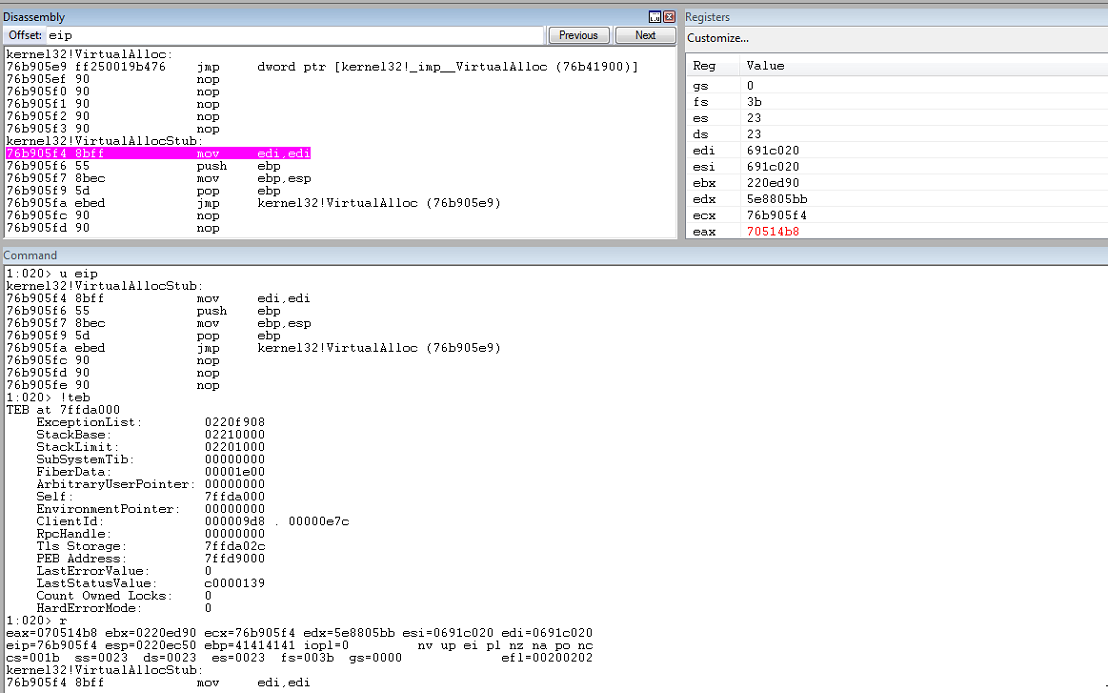Select the eax register value 70514b8

[773, 232]
